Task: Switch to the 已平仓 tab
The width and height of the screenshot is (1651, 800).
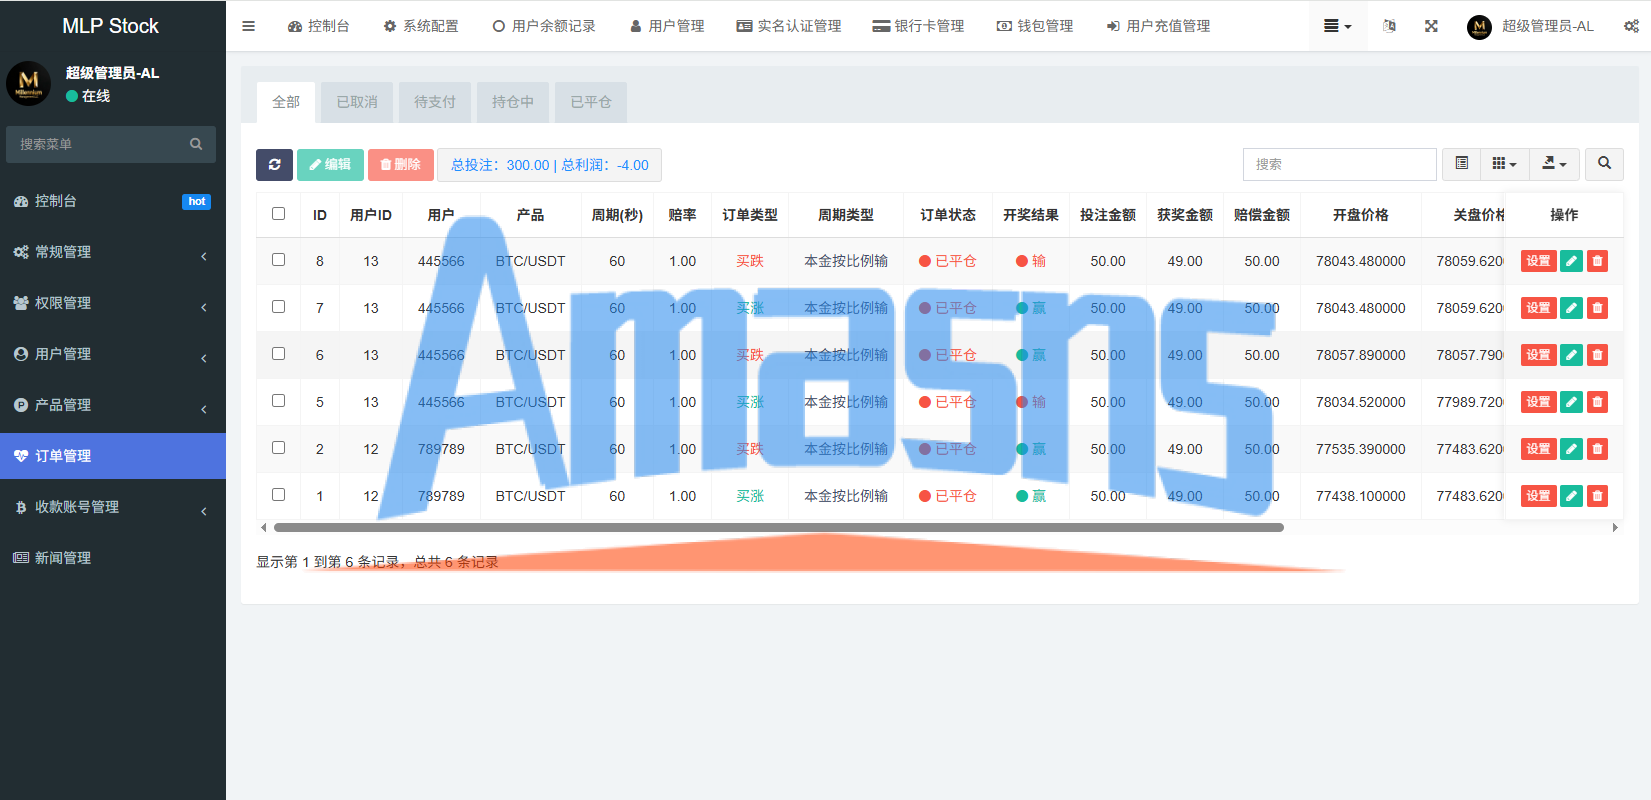Action: point(591,102)
